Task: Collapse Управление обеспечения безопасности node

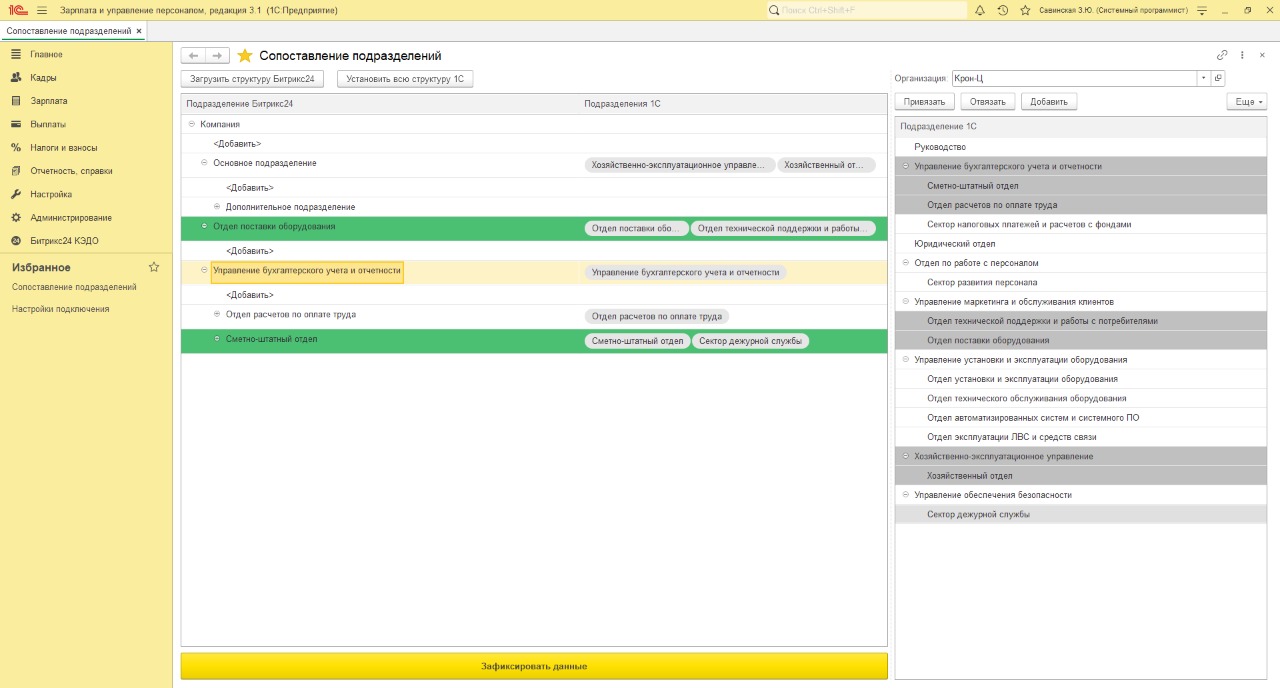Action: pos(905,495)
